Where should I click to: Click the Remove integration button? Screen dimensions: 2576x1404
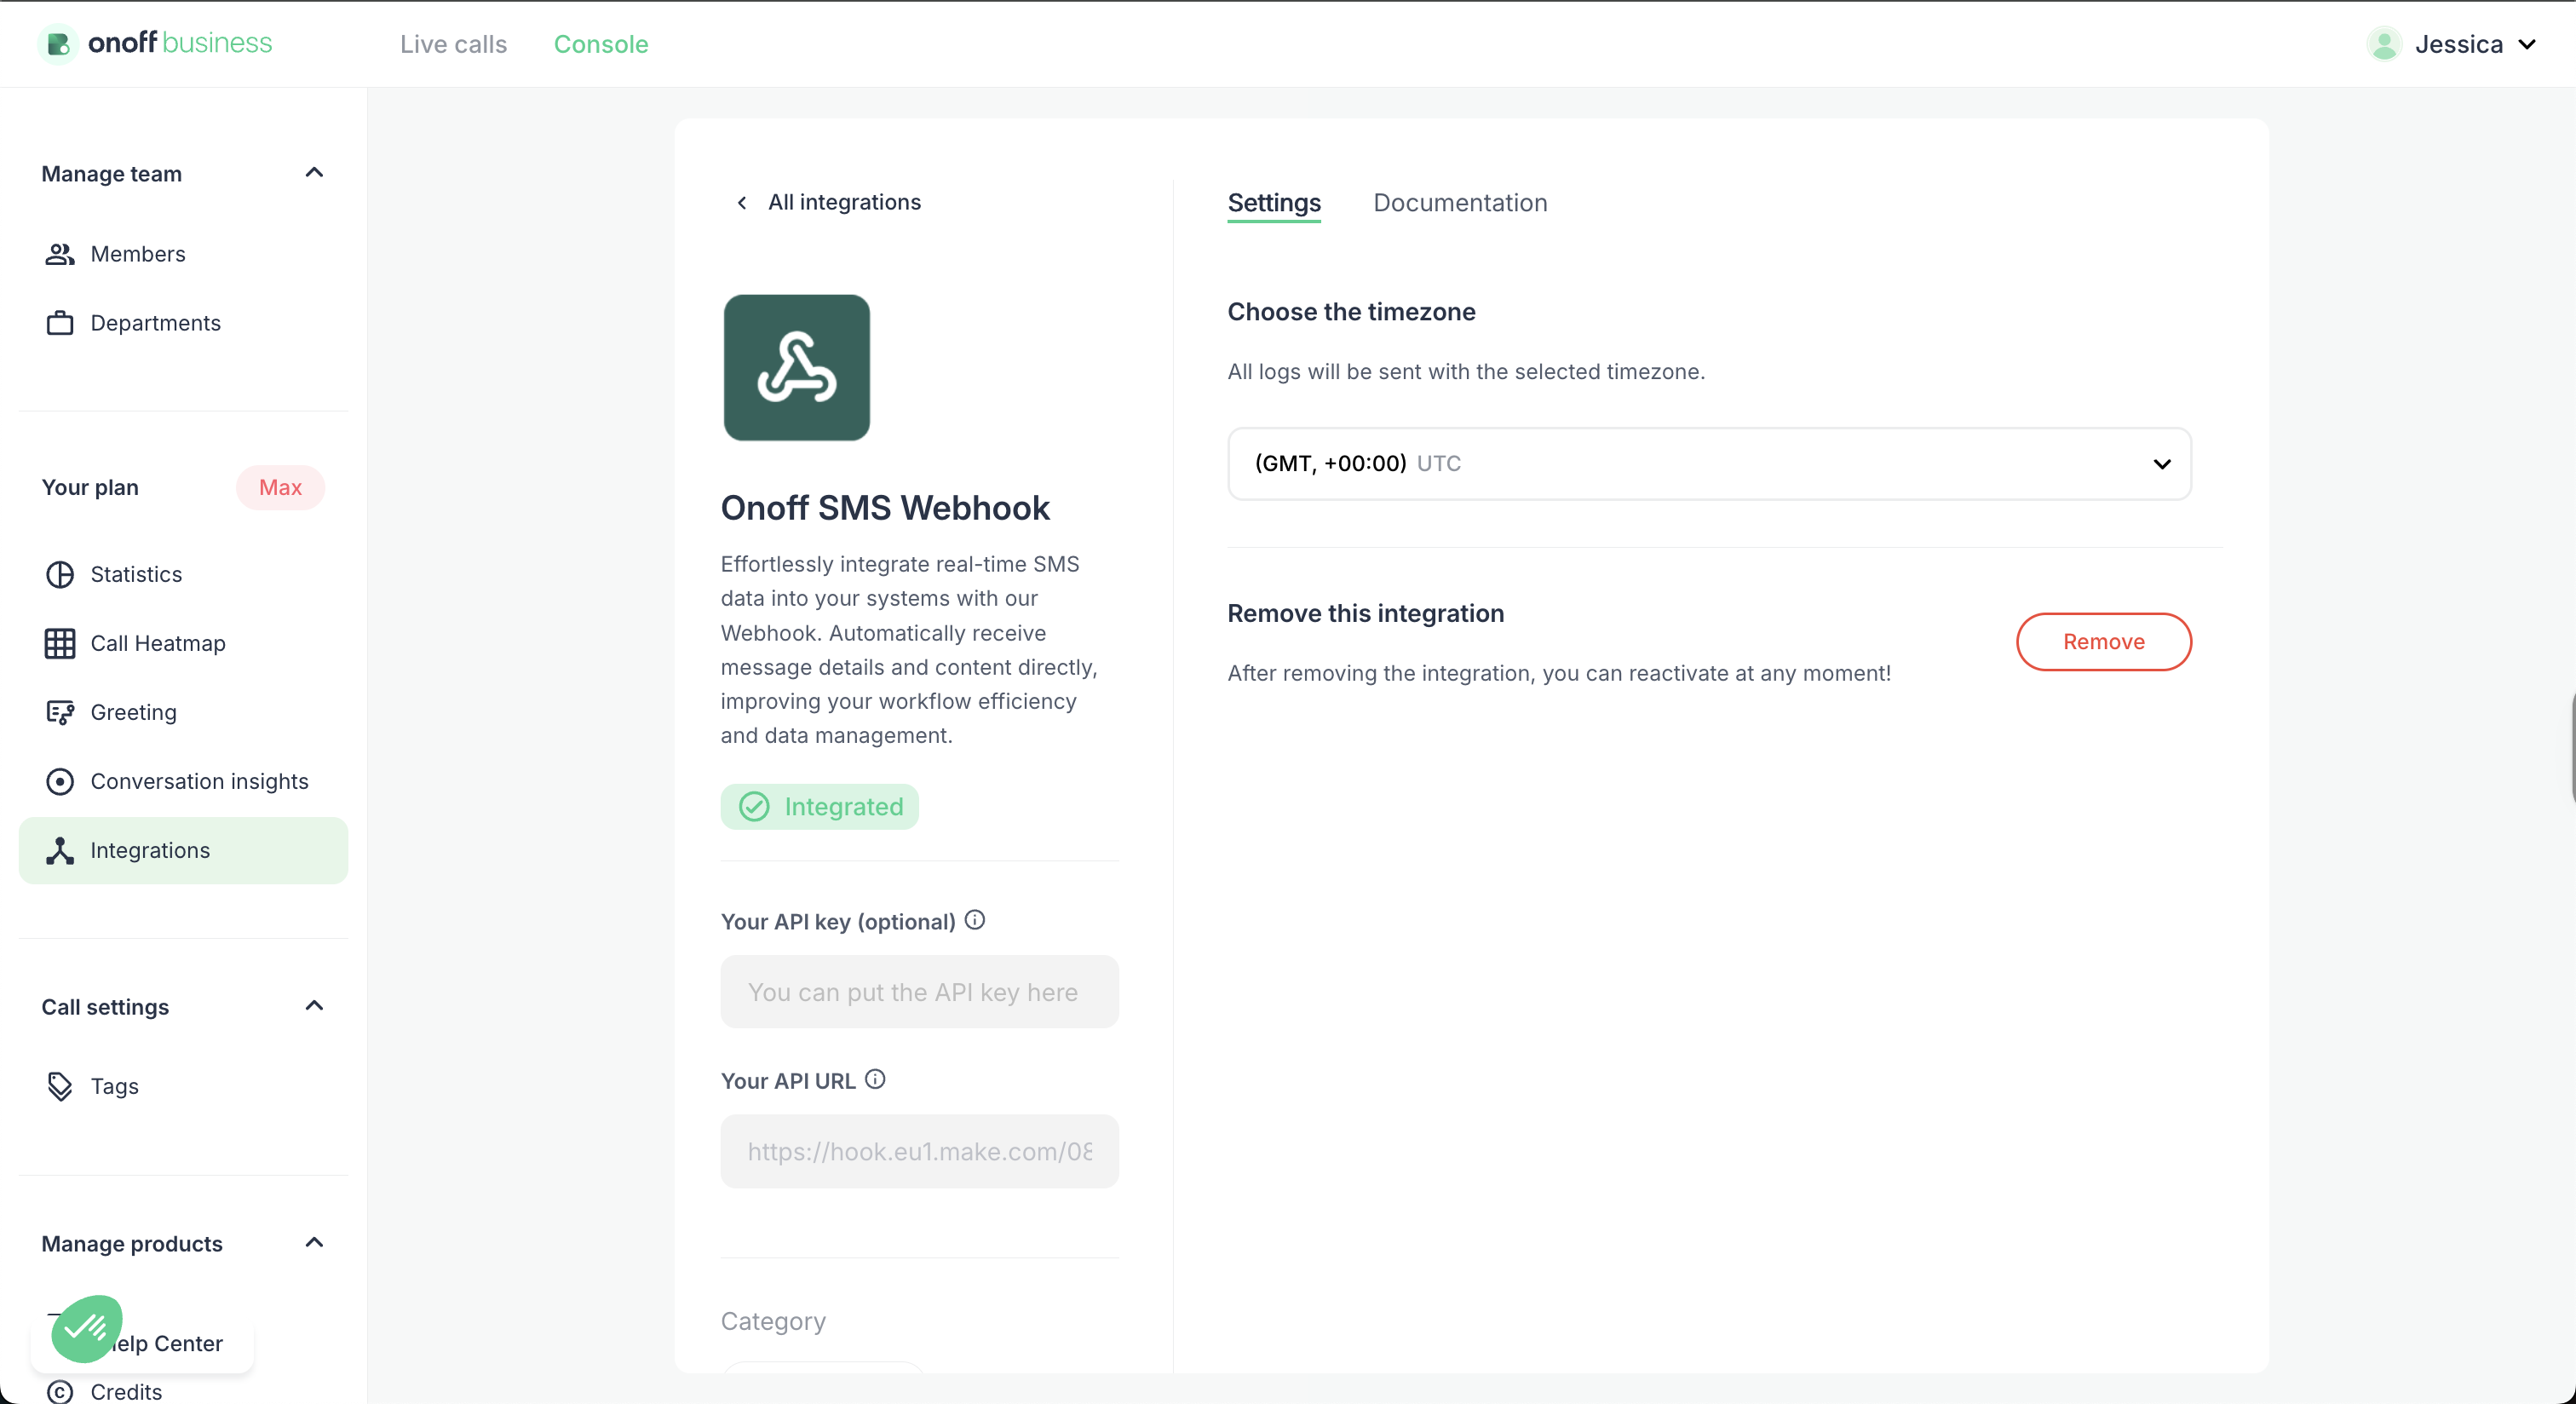pos(2104,642)
